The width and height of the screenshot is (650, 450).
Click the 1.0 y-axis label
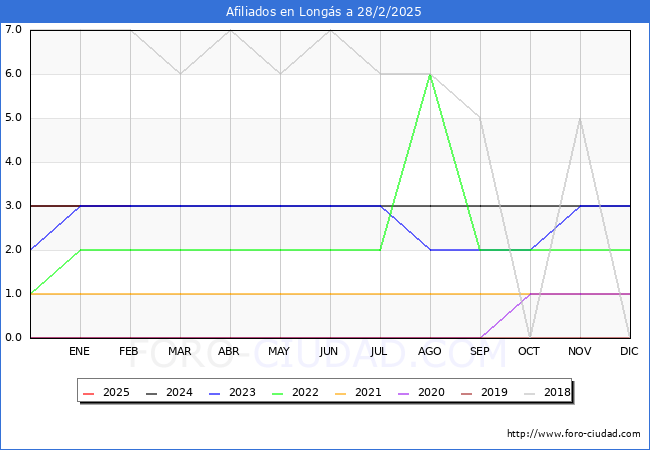(13, 293)
